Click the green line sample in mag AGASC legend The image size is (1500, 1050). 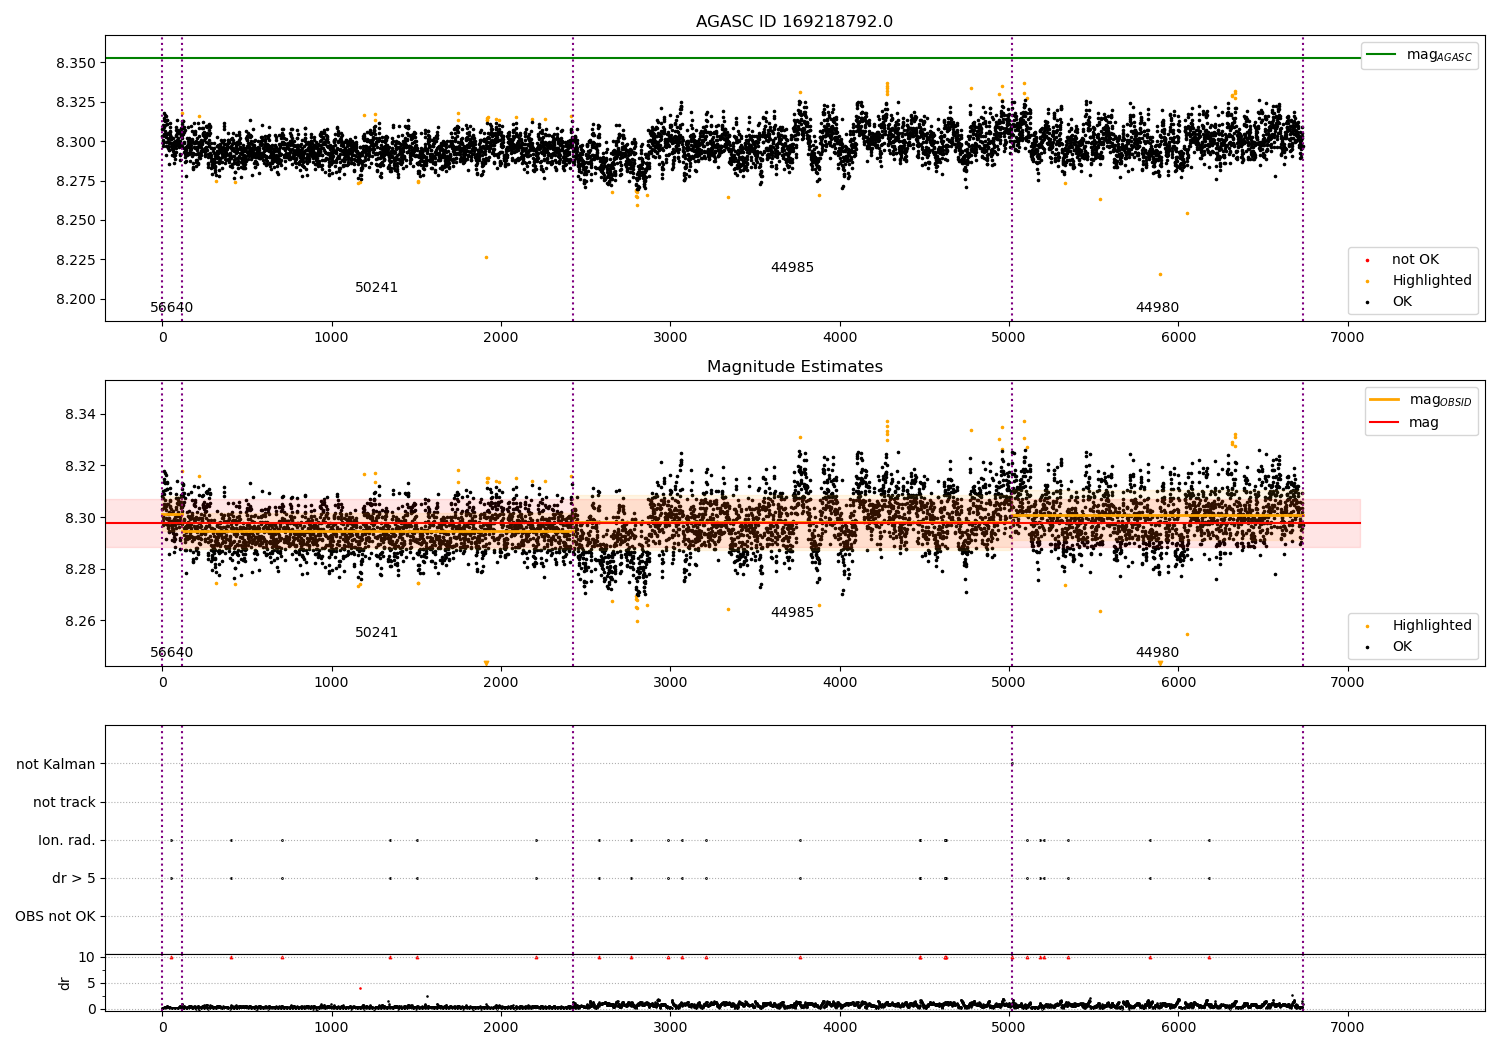click(1381, 55)
